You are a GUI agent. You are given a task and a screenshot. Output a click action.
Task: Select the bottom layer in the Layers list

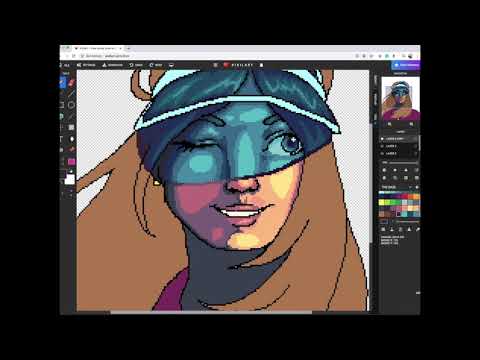point(399,153)
